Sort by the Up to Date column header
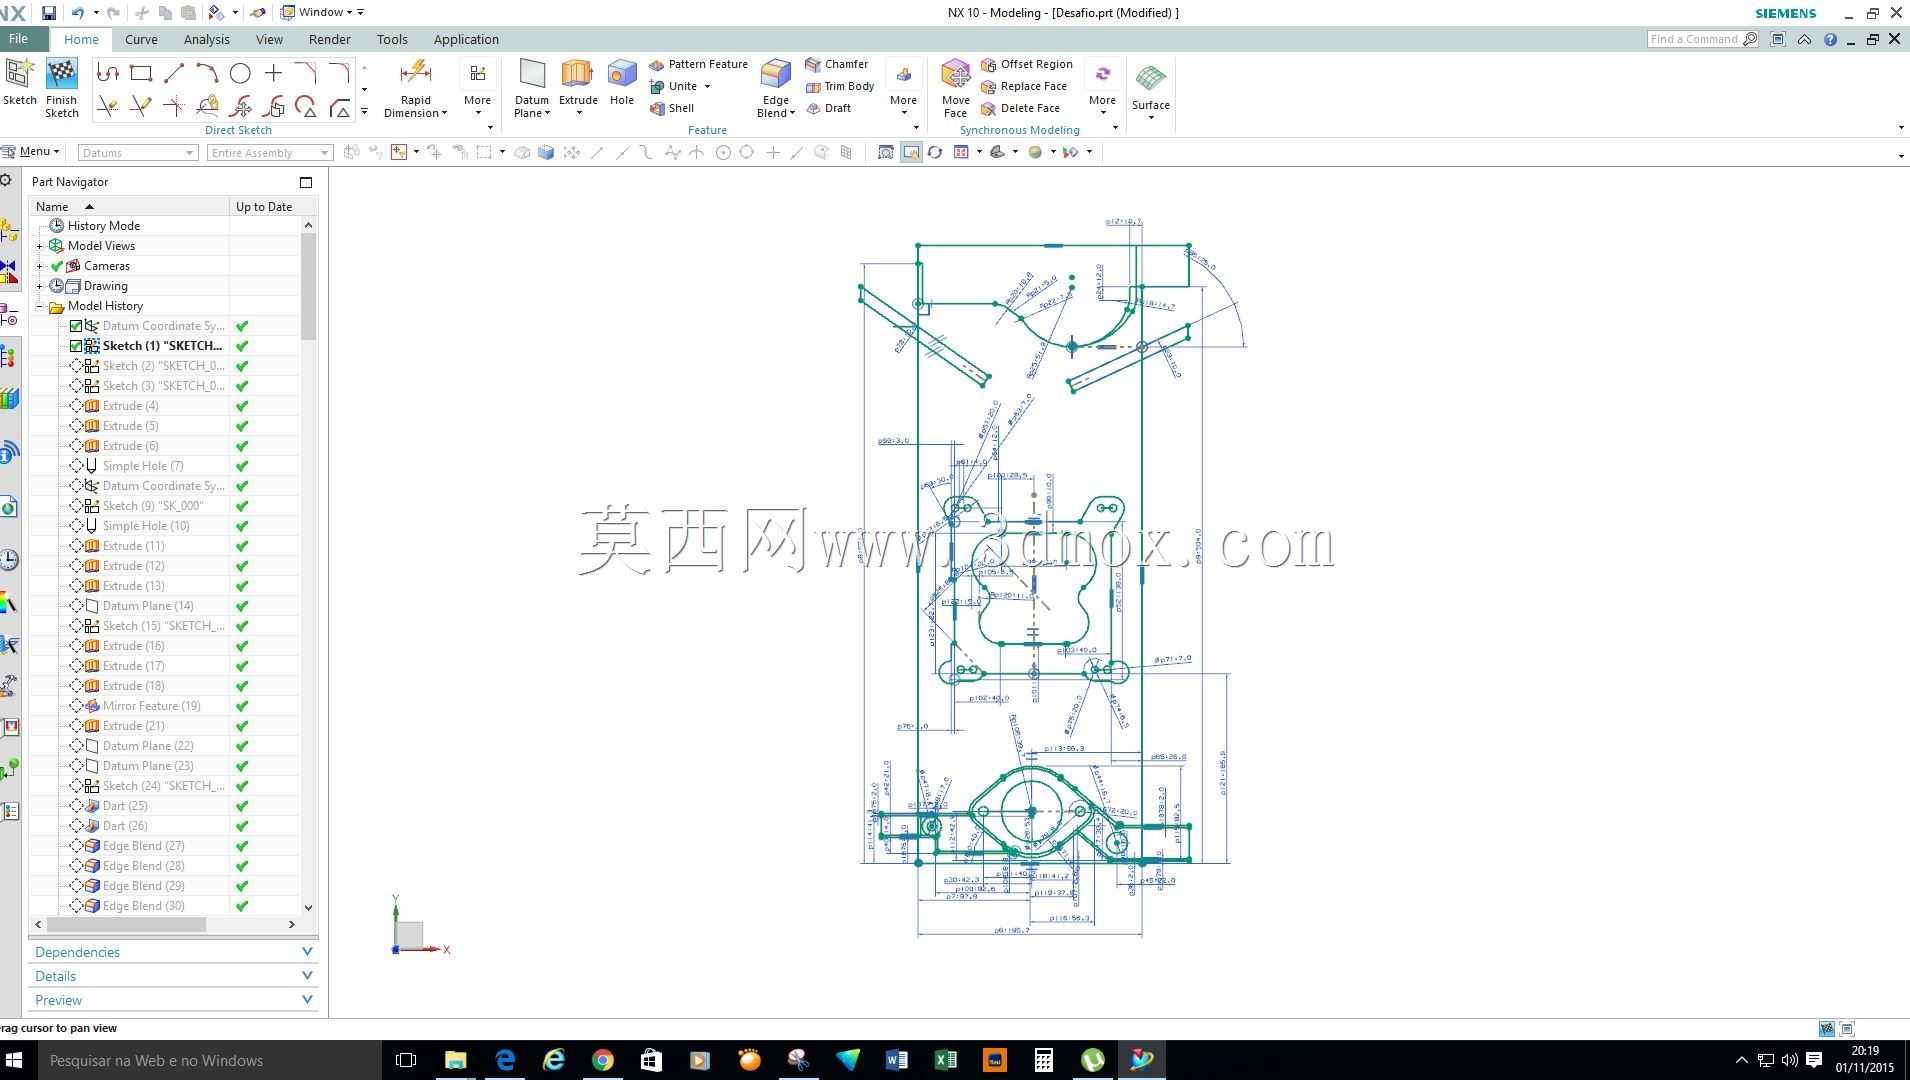The width and height of the screenshot is (1910, 1080). (x=264, y=207)
